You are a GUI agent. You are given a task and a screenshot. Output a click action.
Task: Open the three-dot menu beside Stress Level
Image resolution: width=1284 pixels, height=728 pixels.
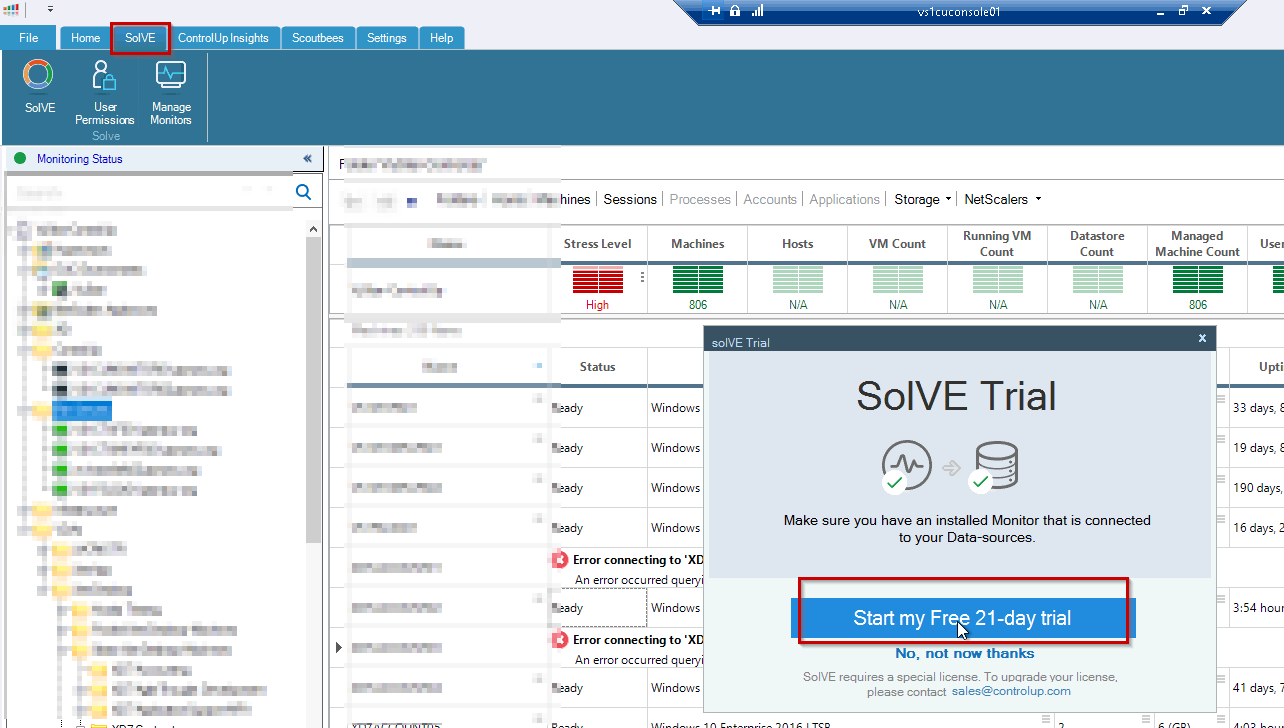point(642,277)
